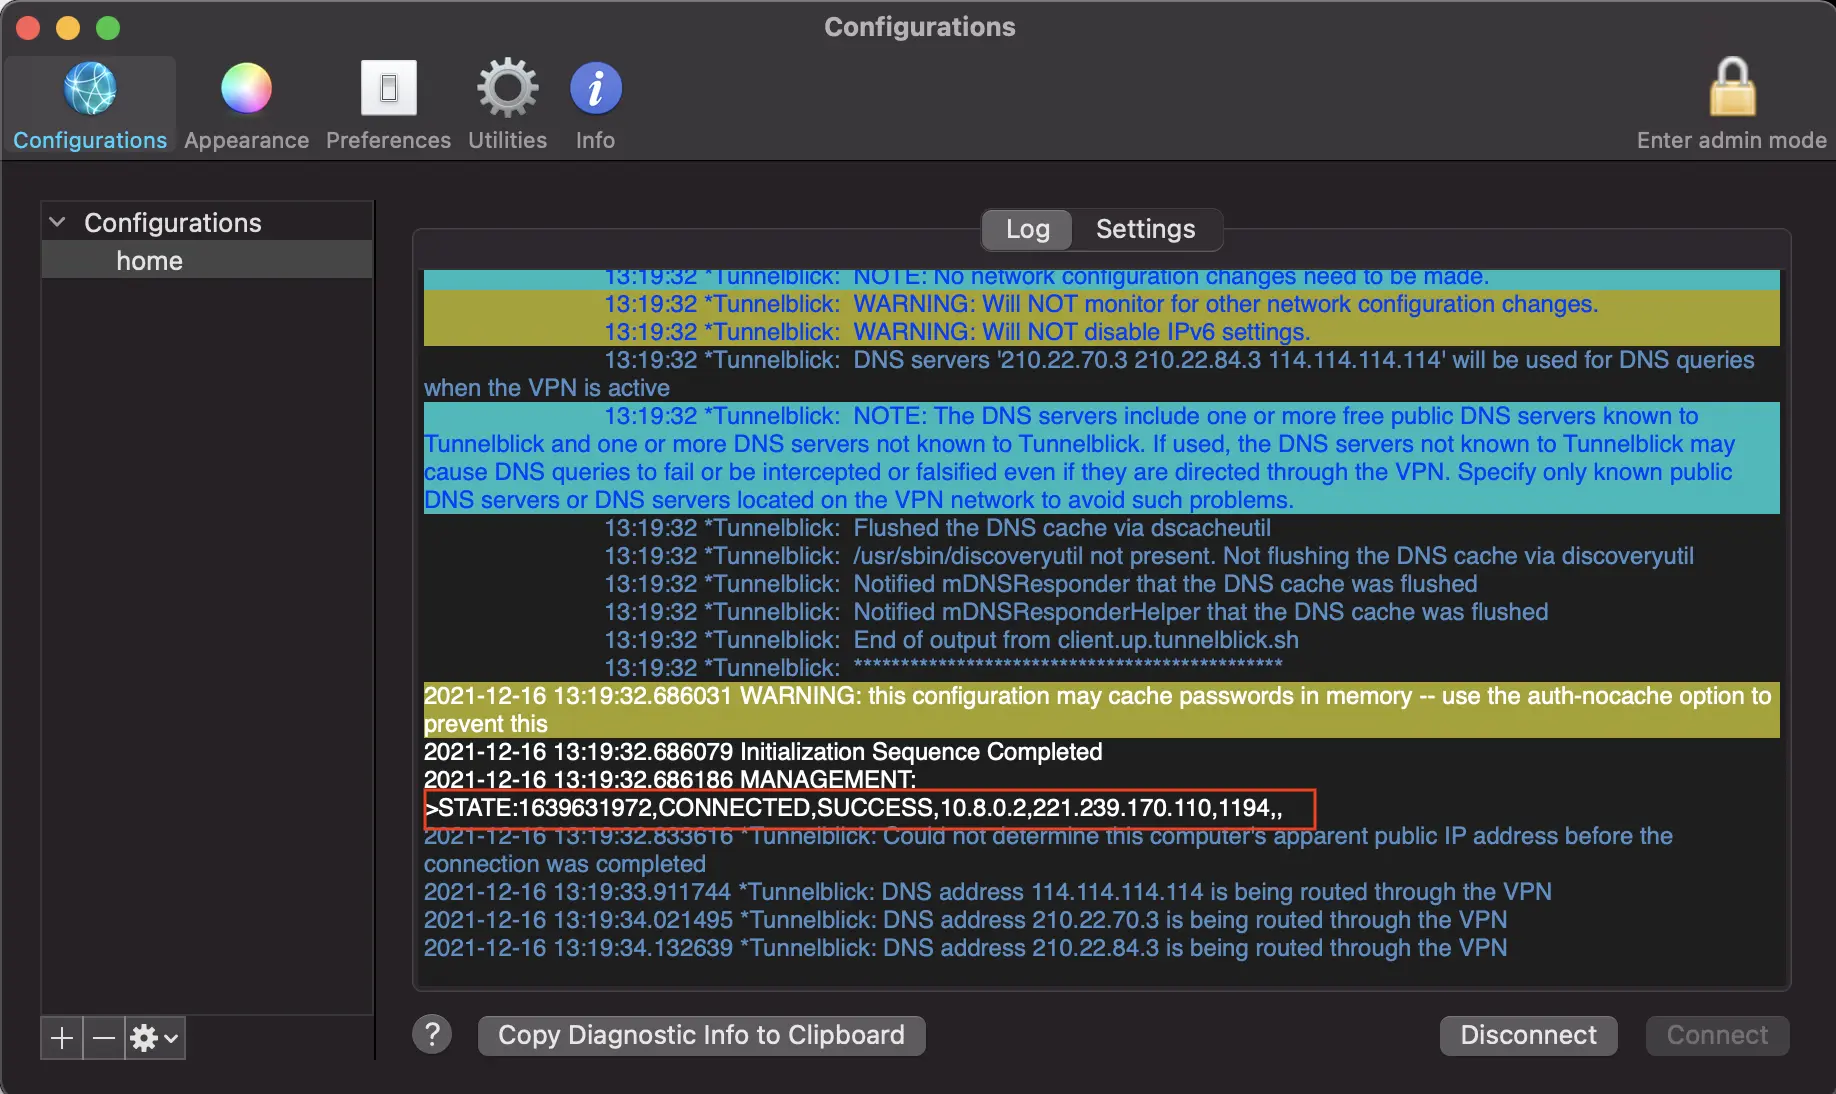This screenshot has height=1094, width=1836.
Task: Switch to the Settings tab
Action: (x=1145, y=229)
